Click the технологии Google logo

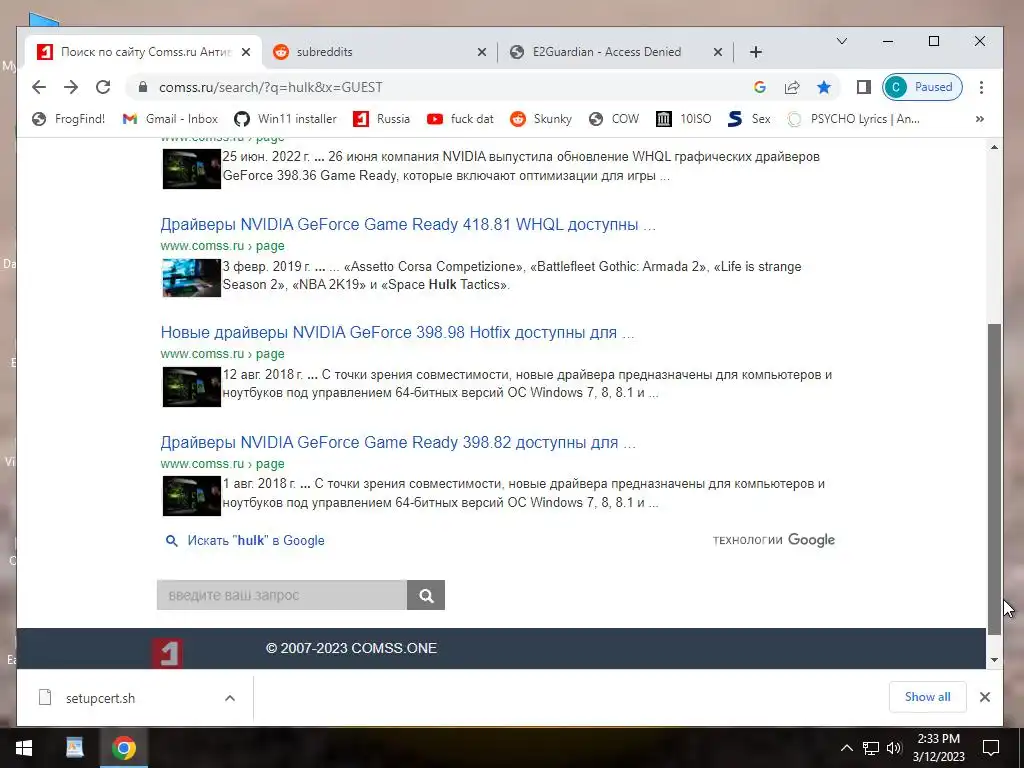pos(774,539)
